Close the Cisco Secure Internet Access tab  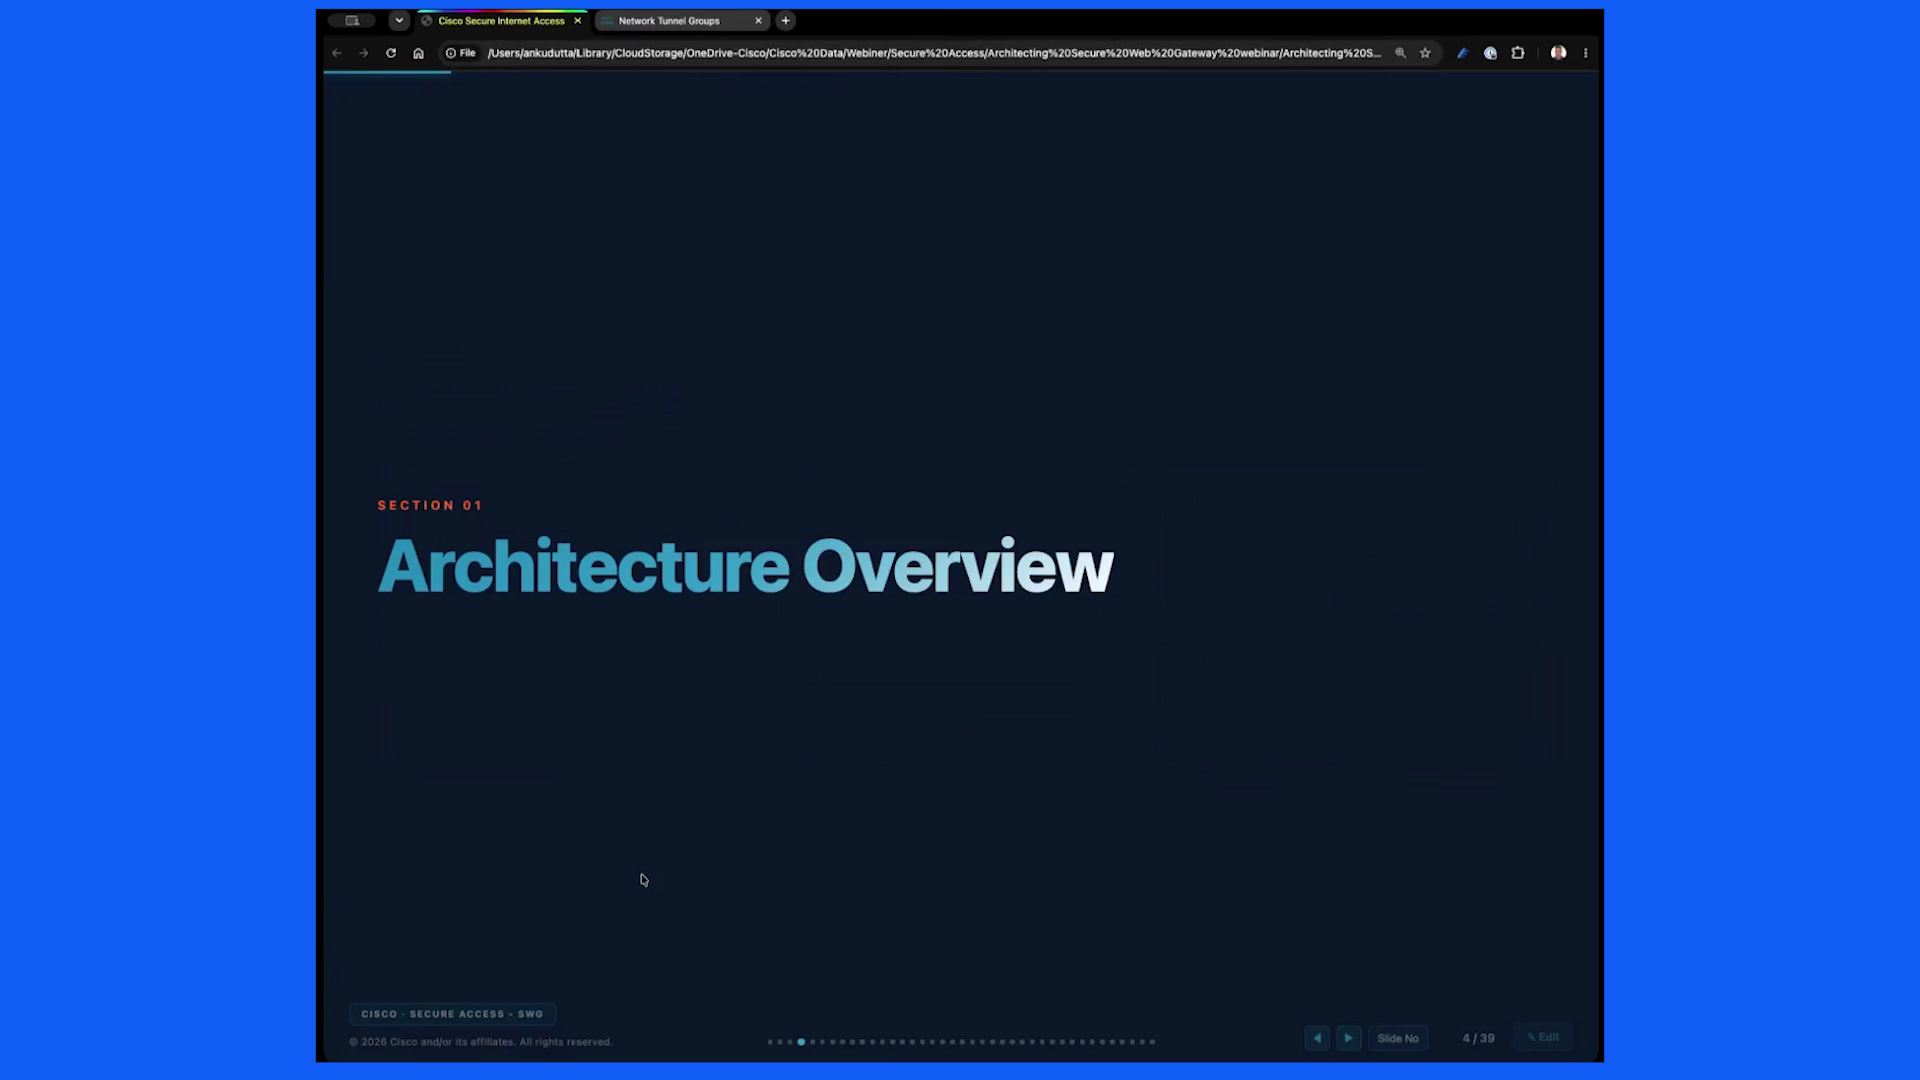tap(577, 20)
